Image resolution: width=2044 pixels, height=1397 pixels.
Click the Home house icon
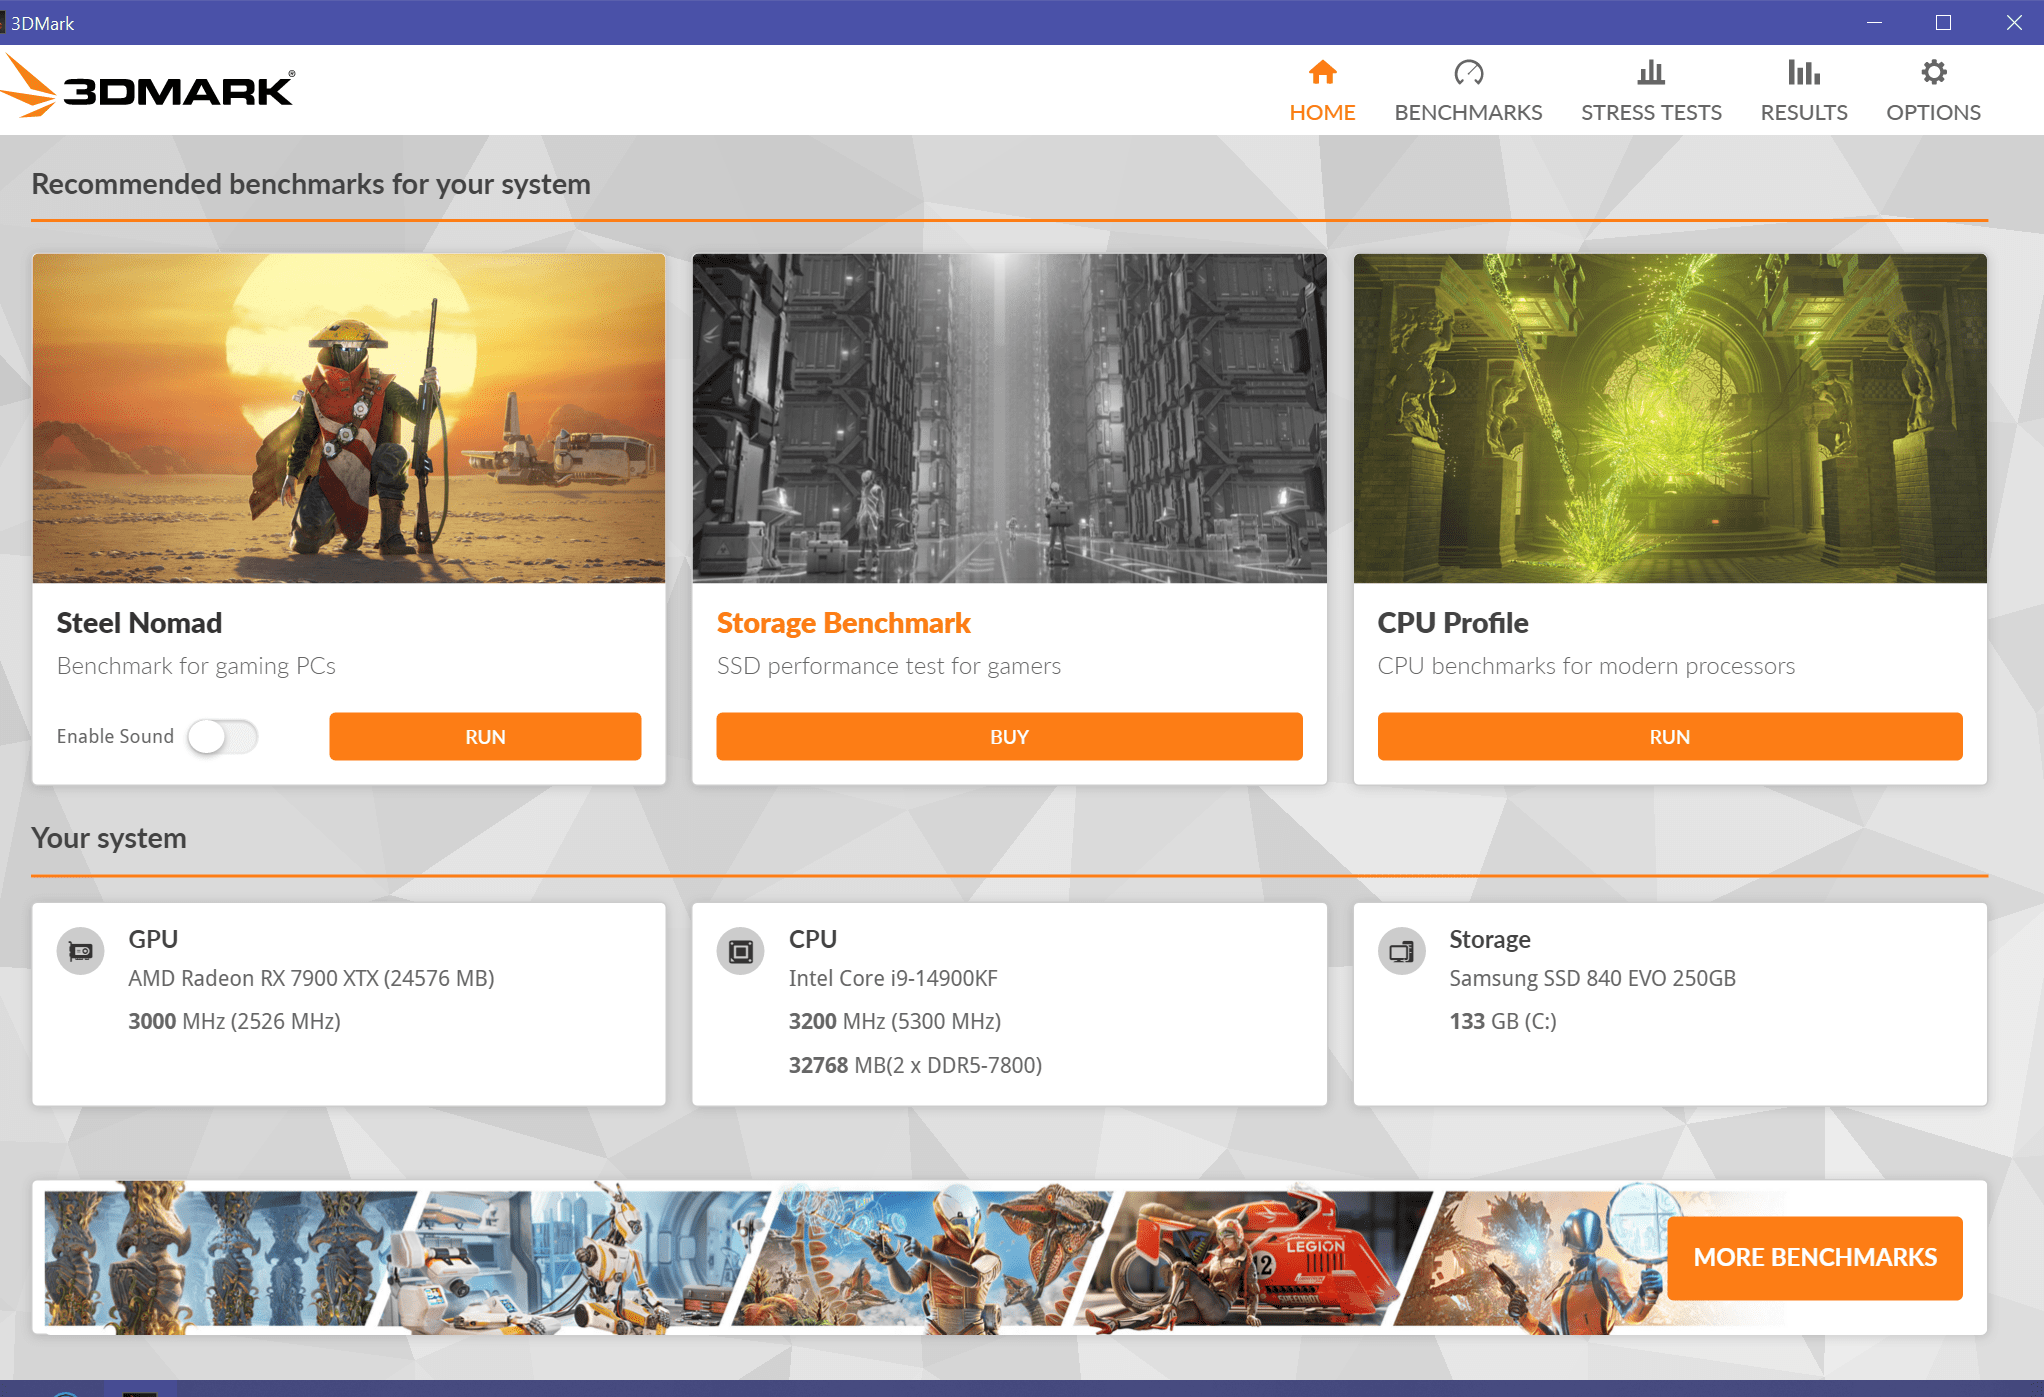pyautogui.click(x=1322, y=72)
